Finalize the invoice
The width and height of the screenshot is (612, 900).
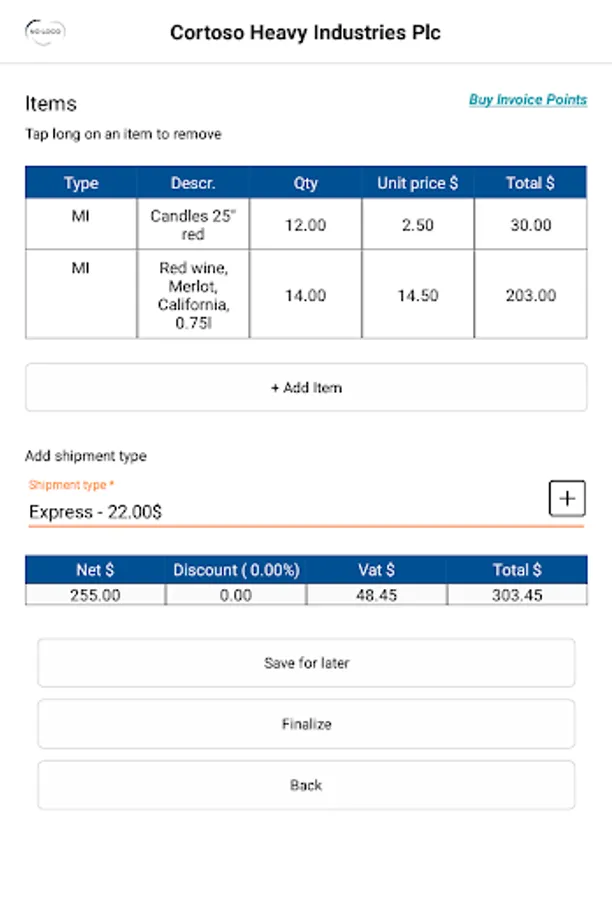tap(306, 724)
